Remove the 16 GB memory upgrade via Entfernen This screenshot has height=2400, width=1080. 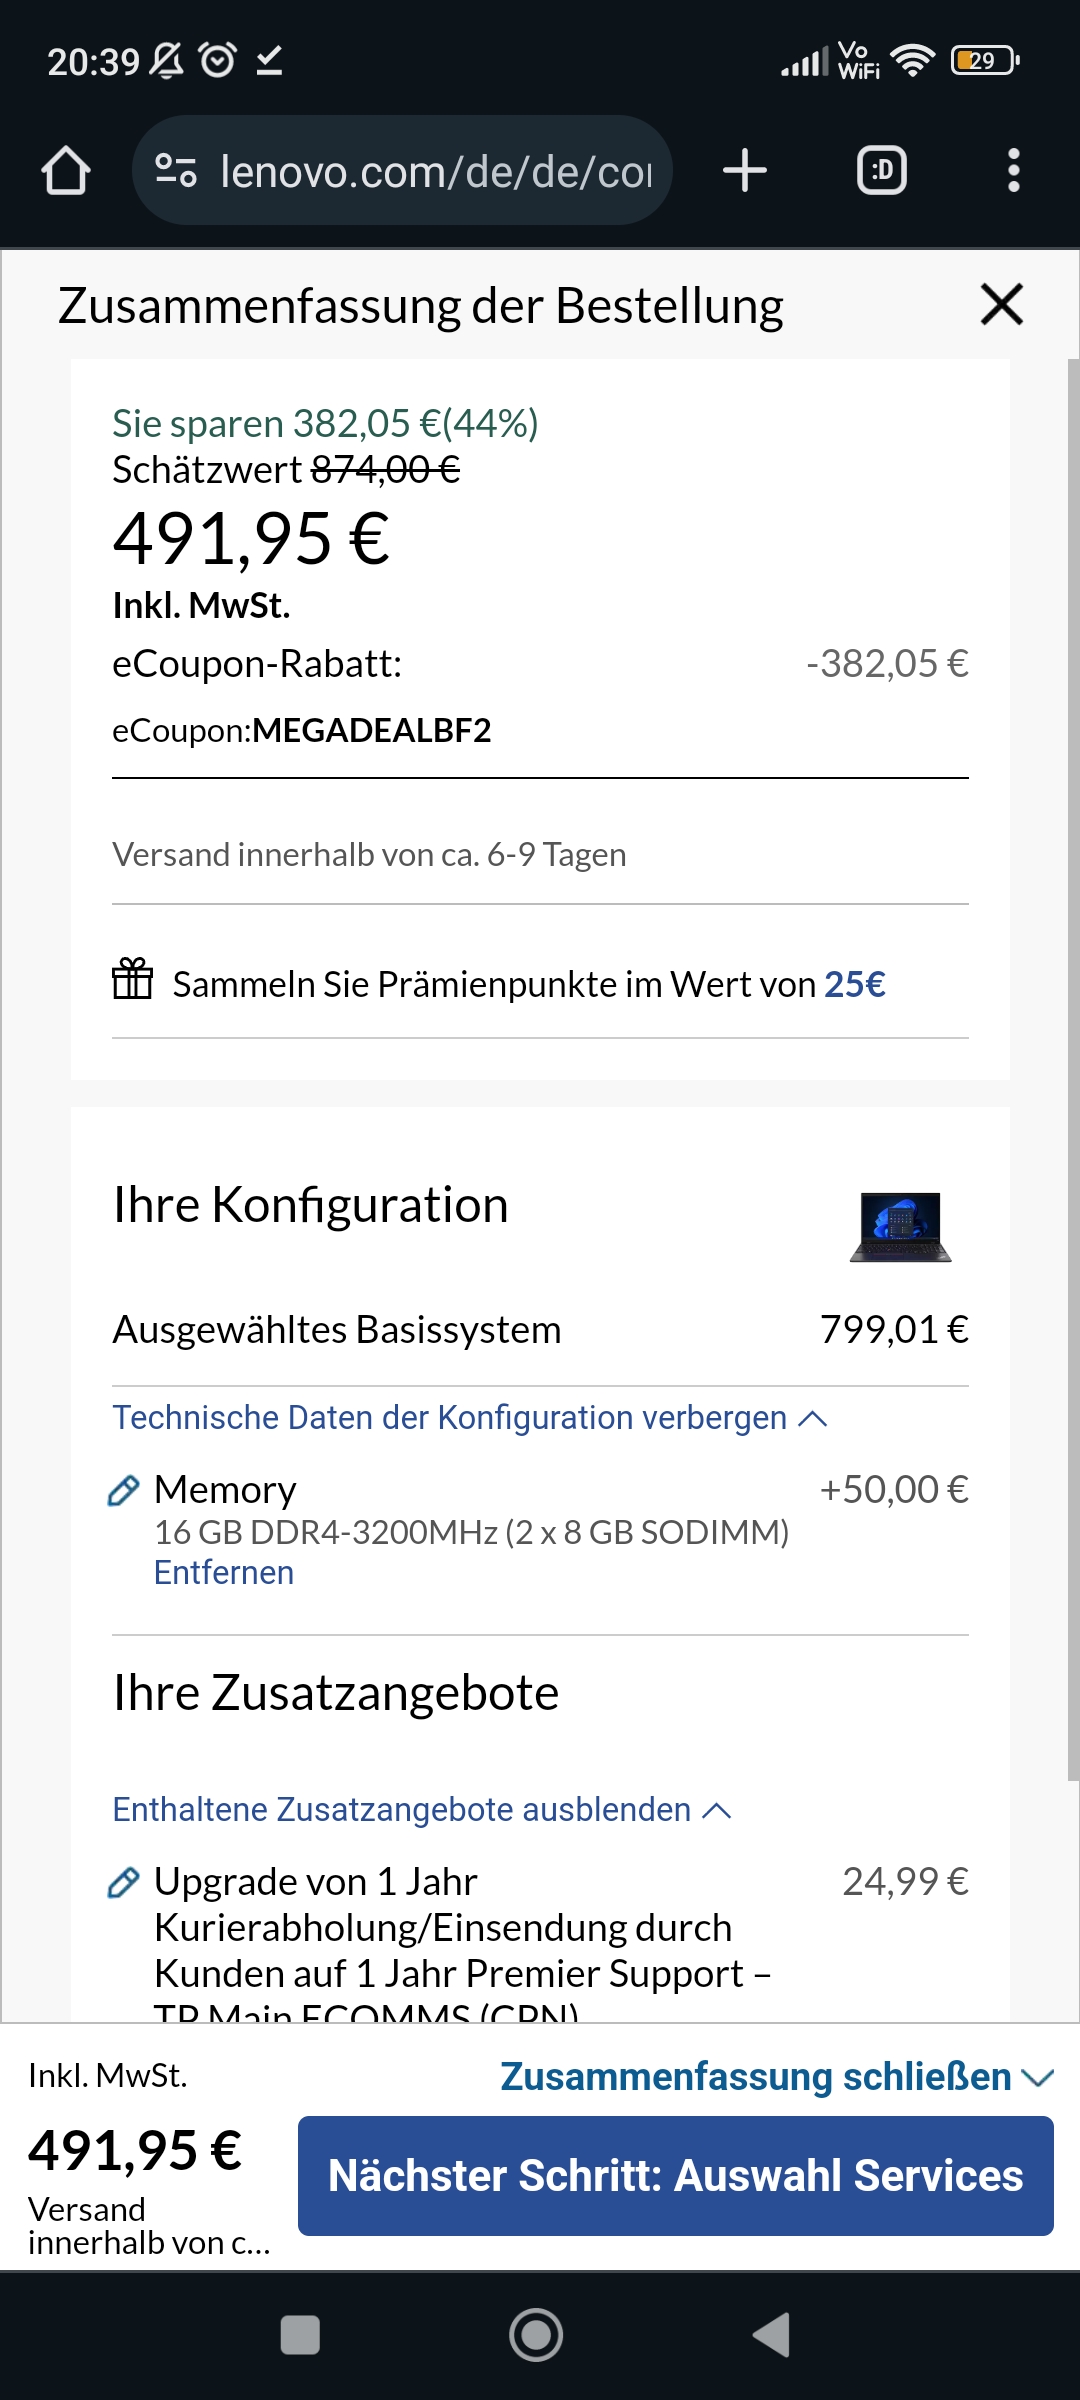pos(222,1572)
